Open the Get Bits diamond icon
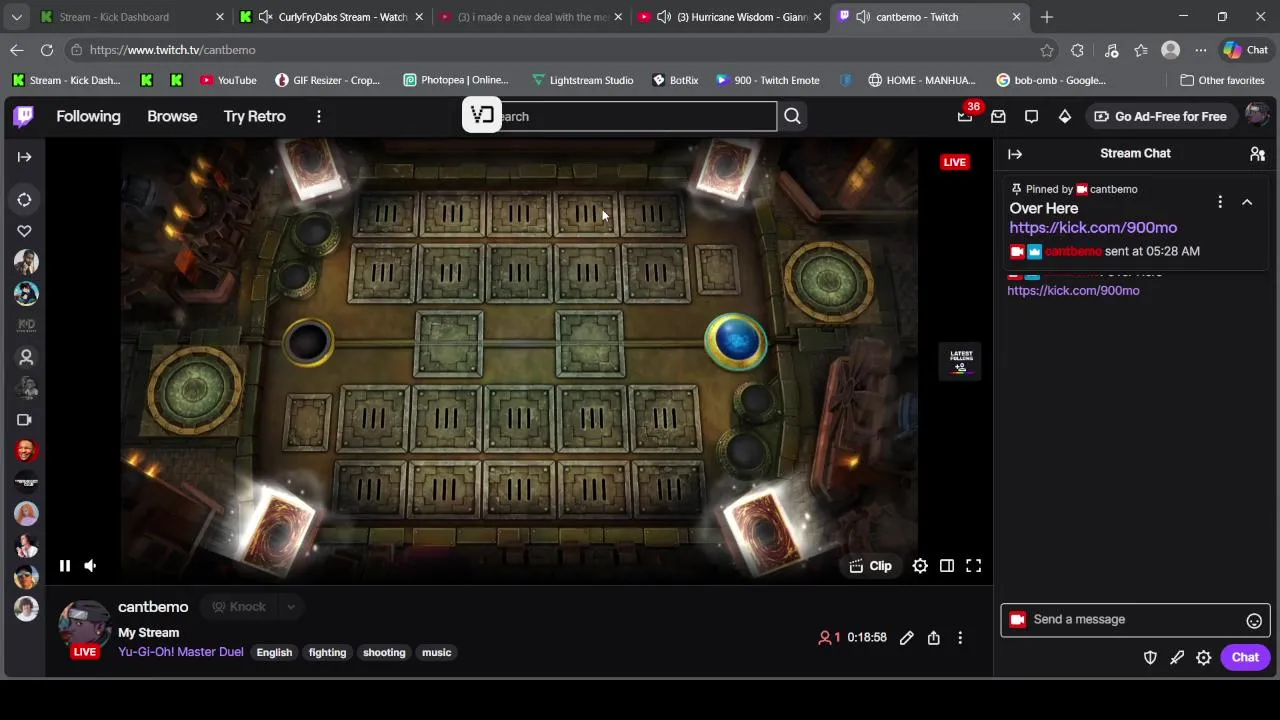 pos(1064,116)
